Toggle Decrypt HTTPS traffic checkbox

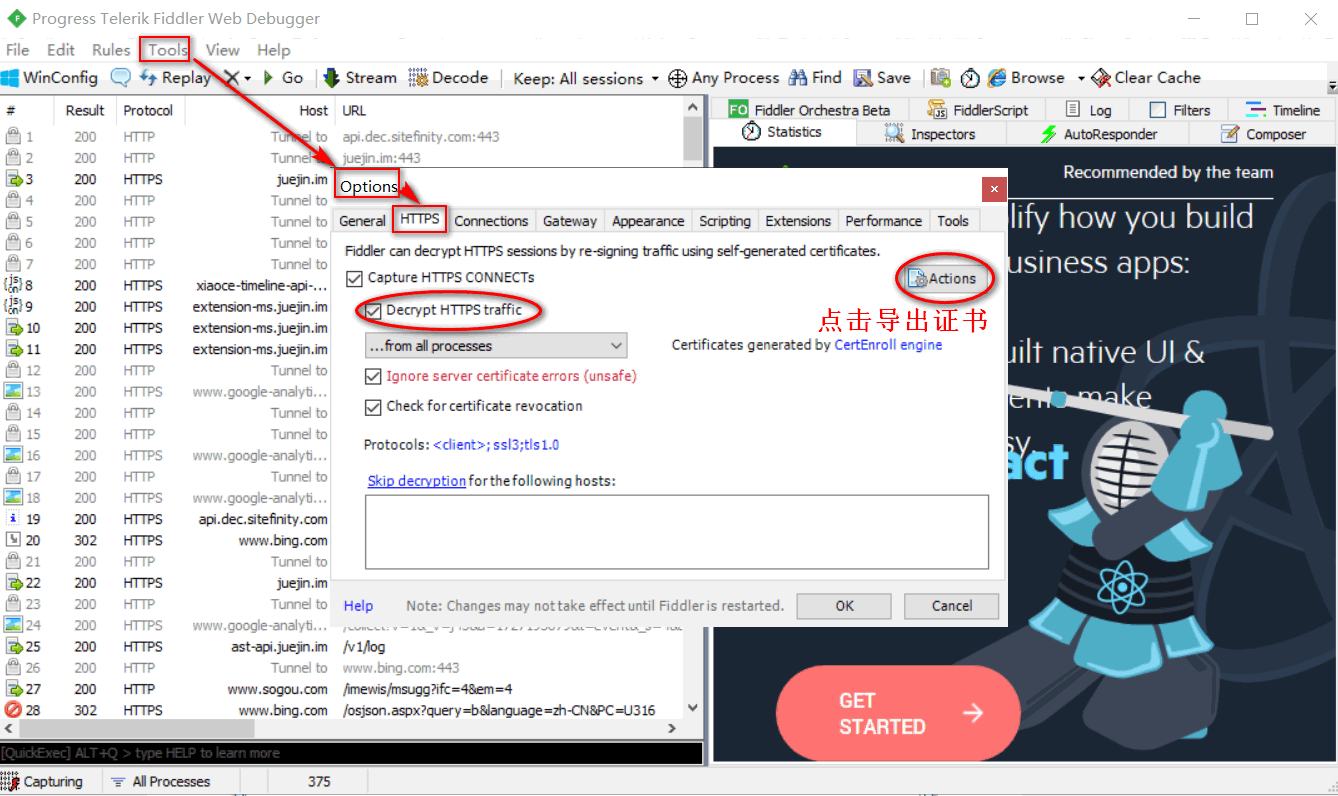(373, 311)
